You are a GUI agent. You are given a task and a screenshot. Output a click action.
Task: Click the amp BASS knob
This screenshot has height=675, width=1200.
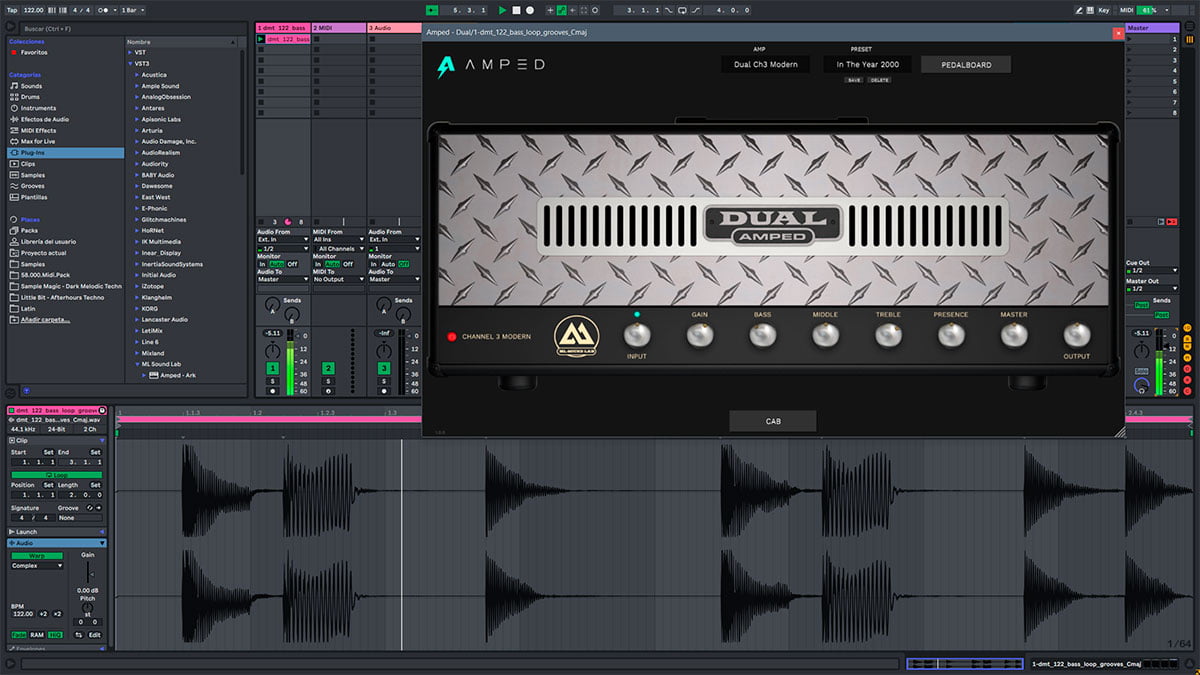coord(762,336)
